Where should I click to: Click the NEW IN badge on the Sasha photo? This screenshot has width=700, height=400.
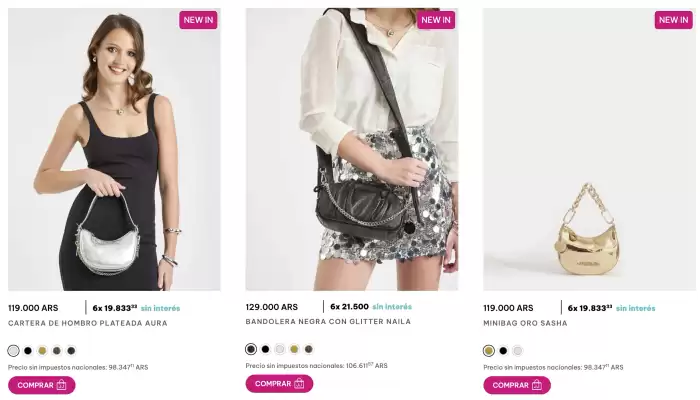pos(673,20)
